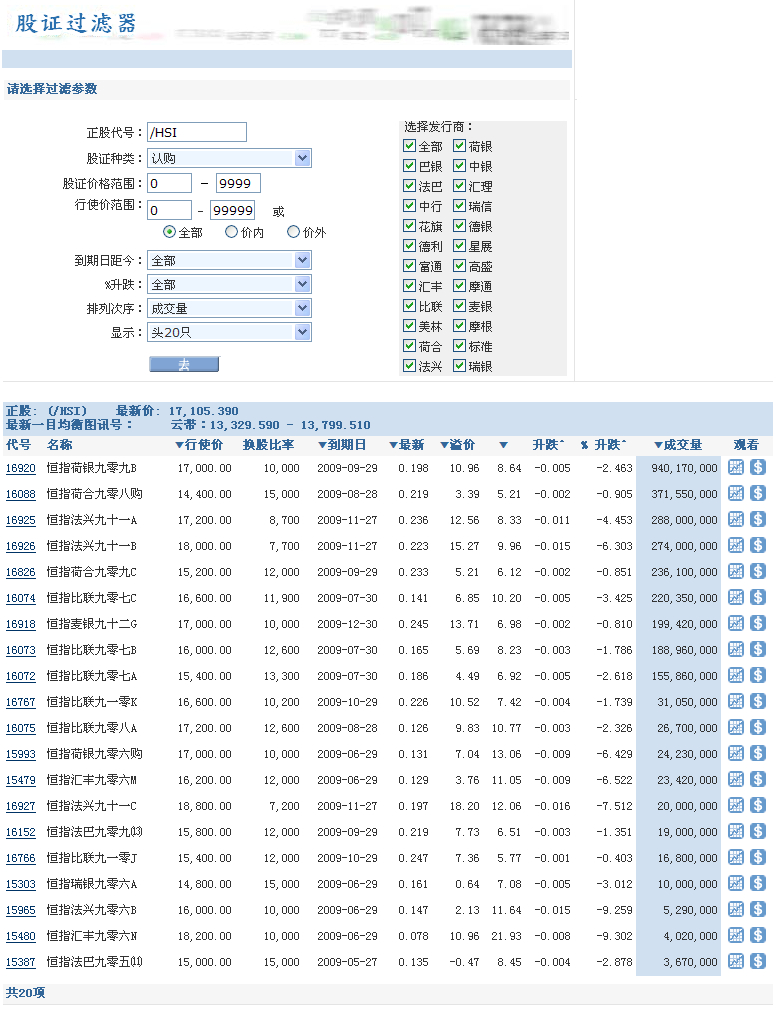
Task: Select the 价内 radio button
Action: [x=231, y=232]
